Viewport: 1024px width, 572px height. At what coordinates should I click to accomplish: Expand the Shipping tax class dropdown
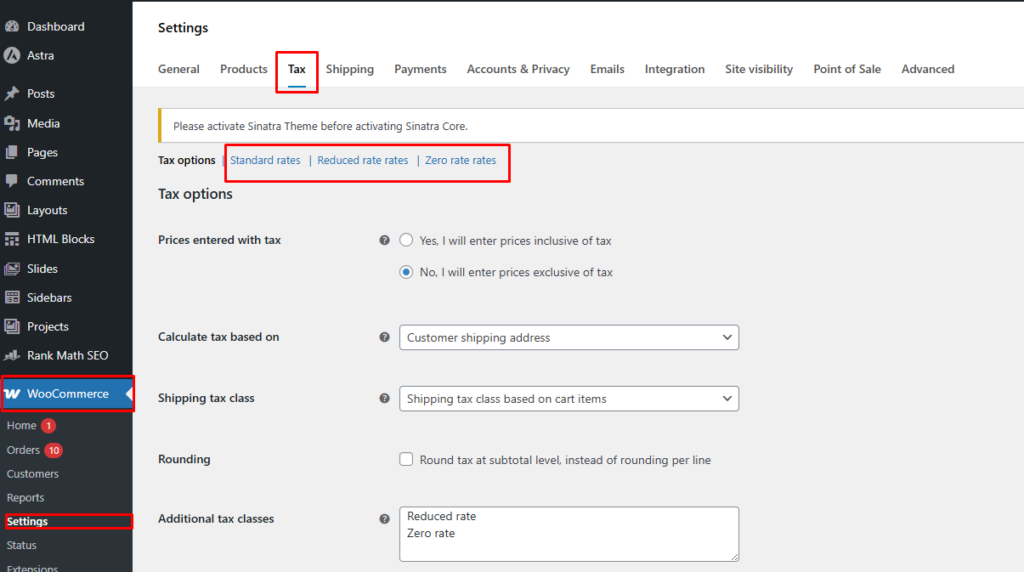tap(568, 399)
